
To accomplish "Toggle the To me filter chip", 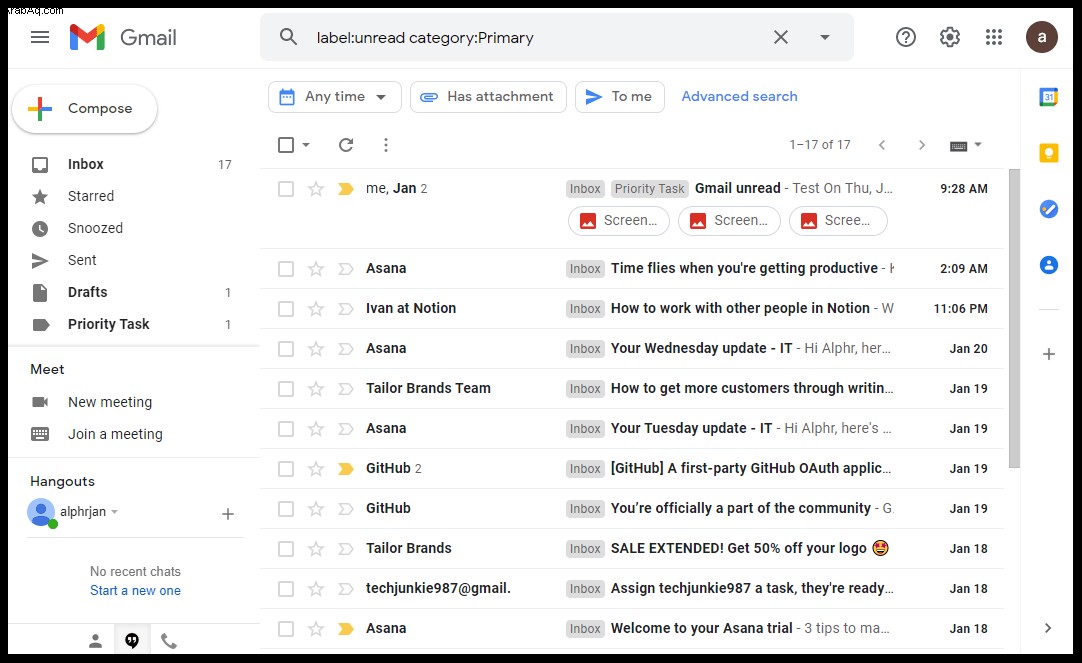I will [620, 97].
